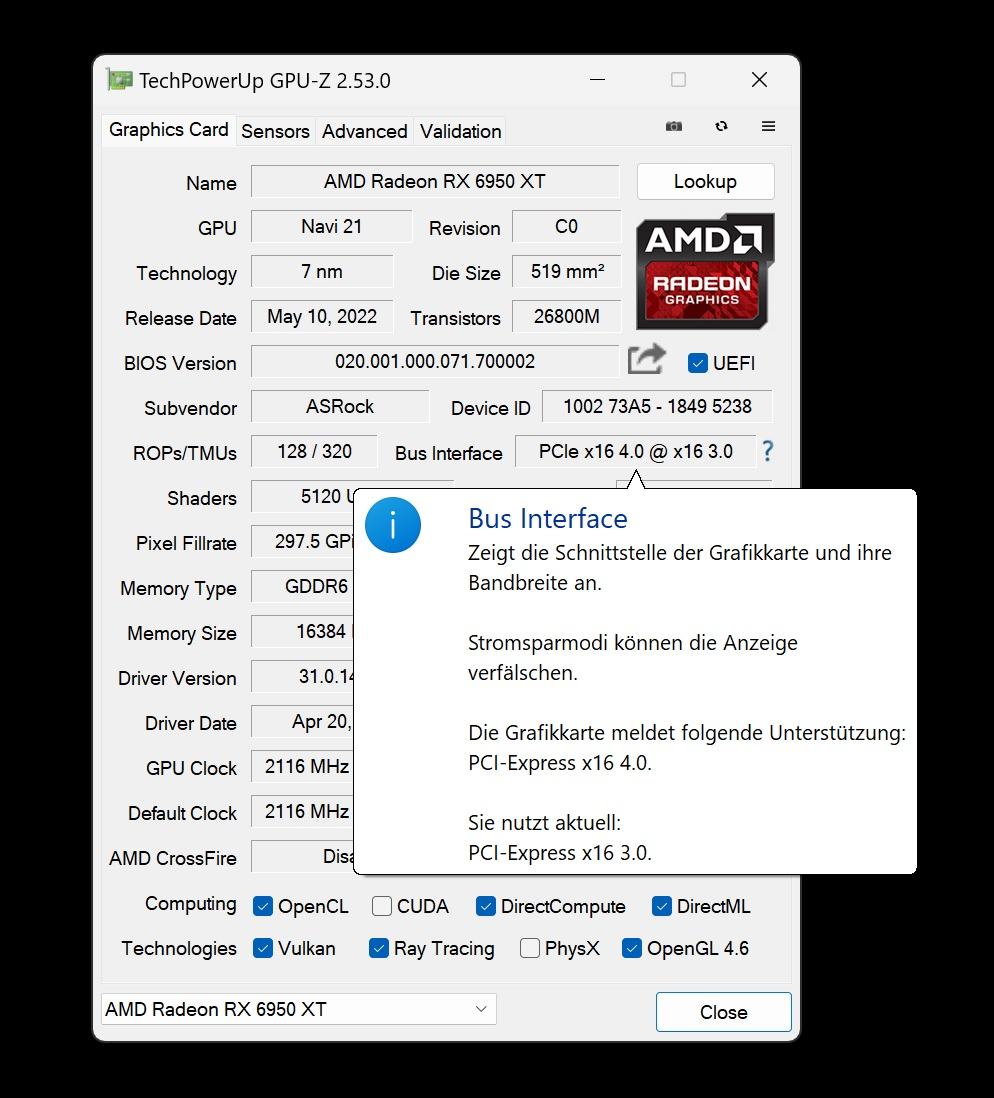Open the GPU selection dropdown

click(x=298, y=1009)
